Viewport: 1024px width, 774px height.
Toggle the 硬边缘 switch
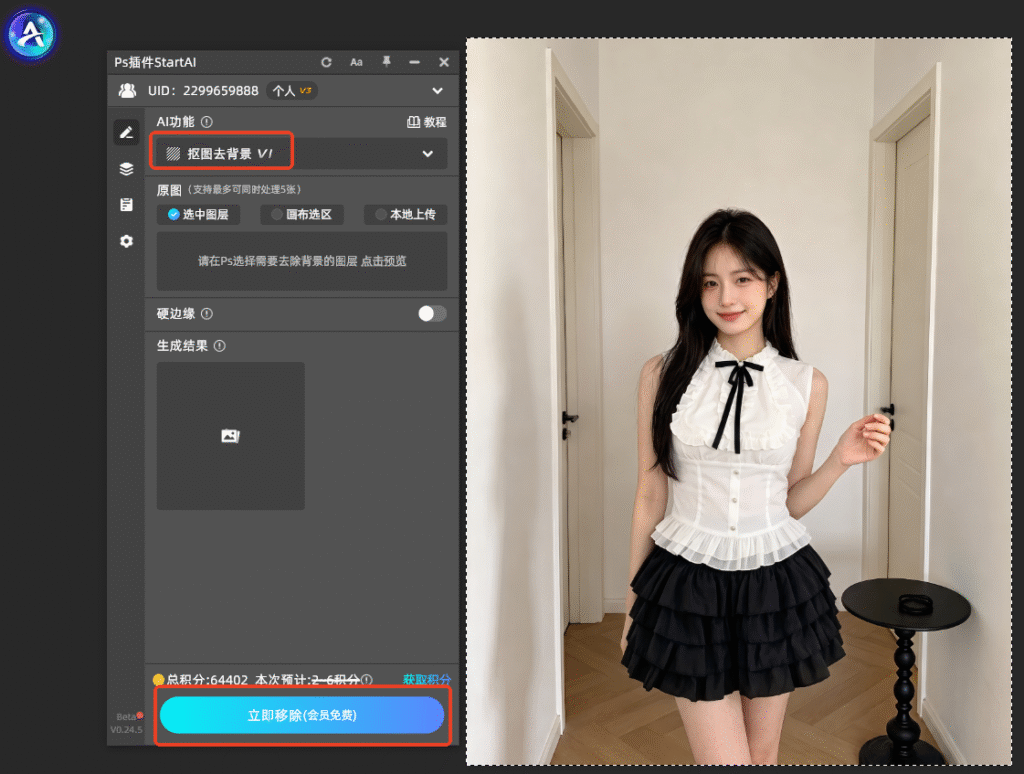click(432, 314)
